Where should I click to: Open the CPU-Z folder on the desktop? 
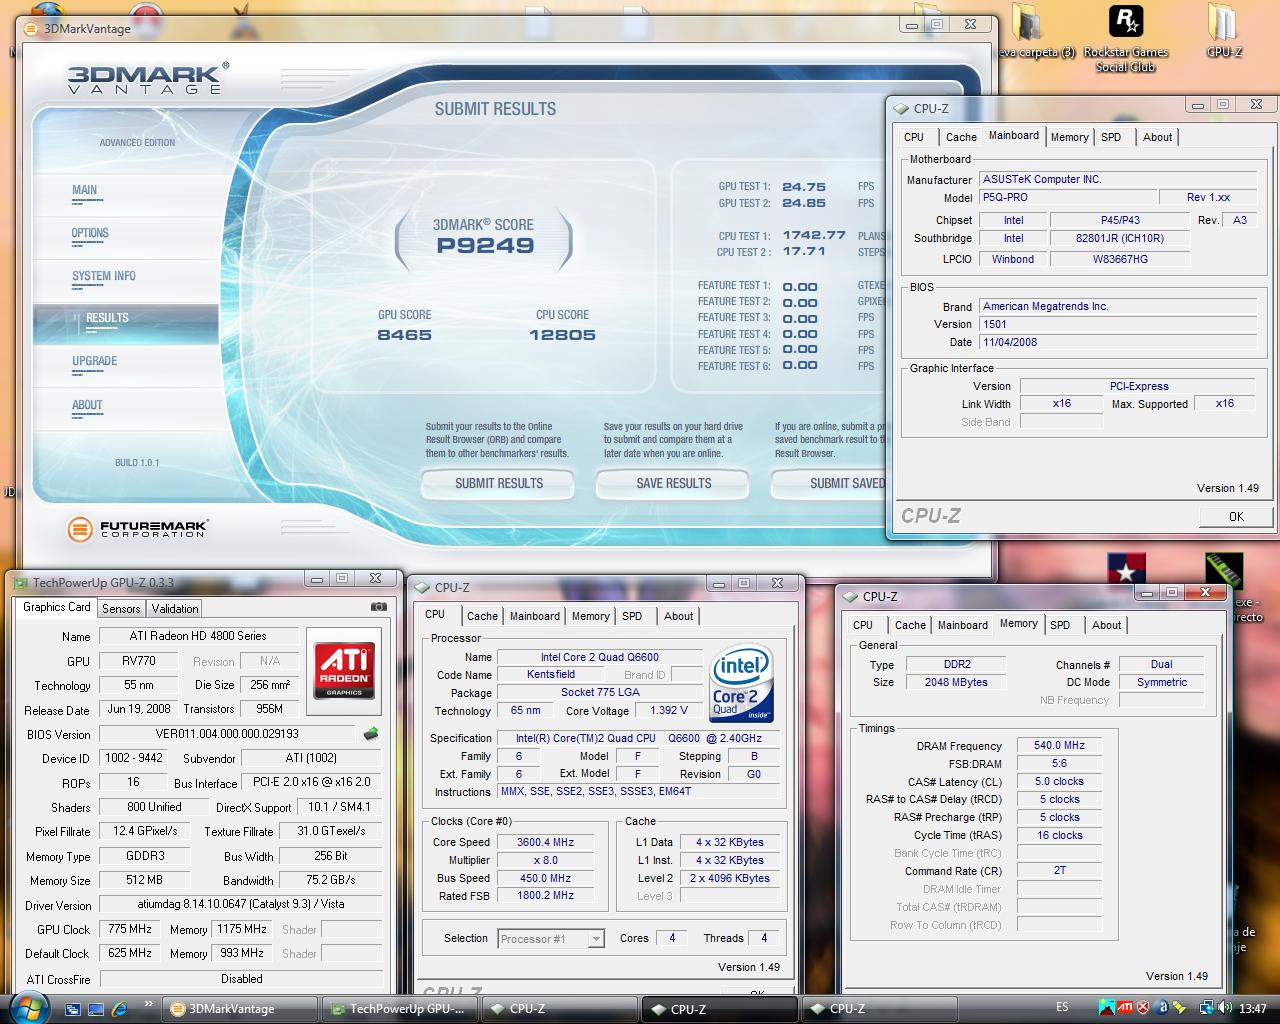[1223, 32]
